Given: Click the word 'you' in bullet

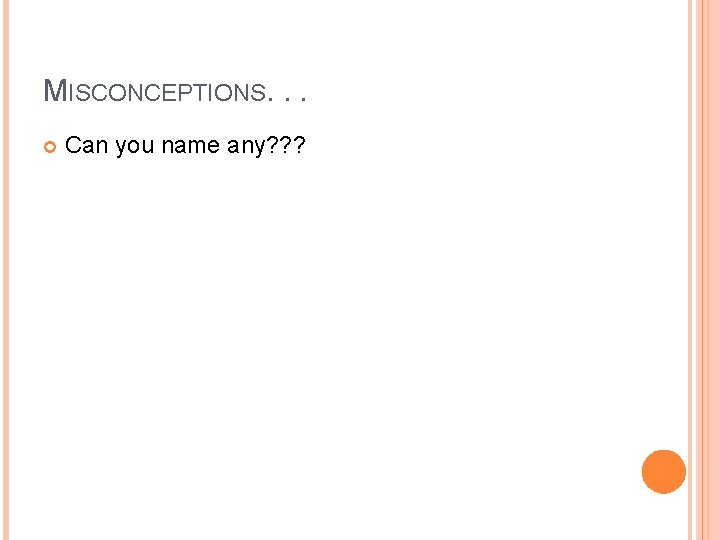Looking at the screenshot, I should [135, 147].
